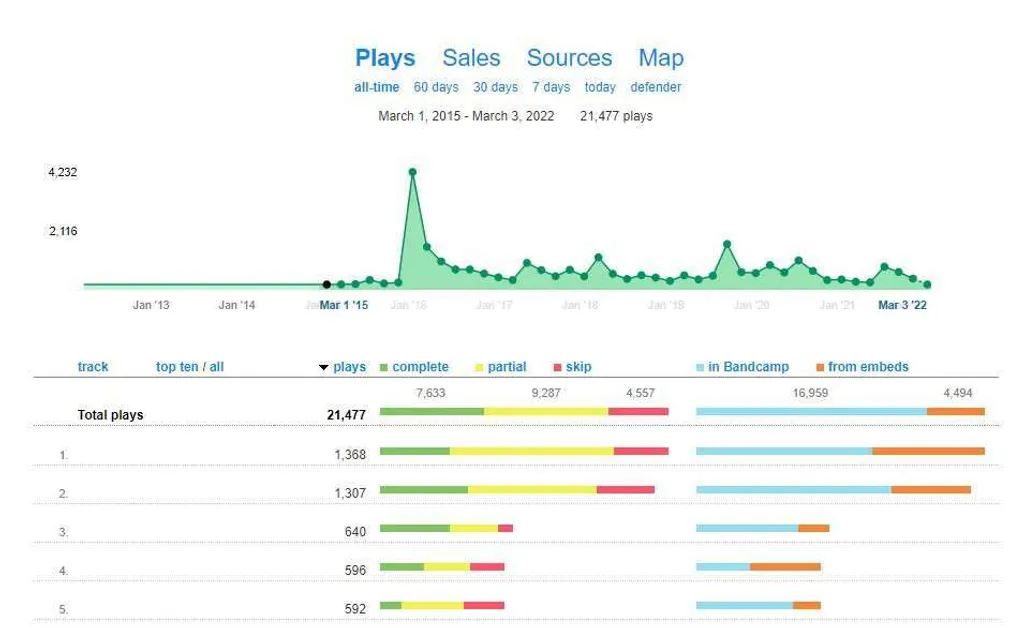
Task: Click the Mar 3 '22 end data point
Action: click(x=927, y=284)
